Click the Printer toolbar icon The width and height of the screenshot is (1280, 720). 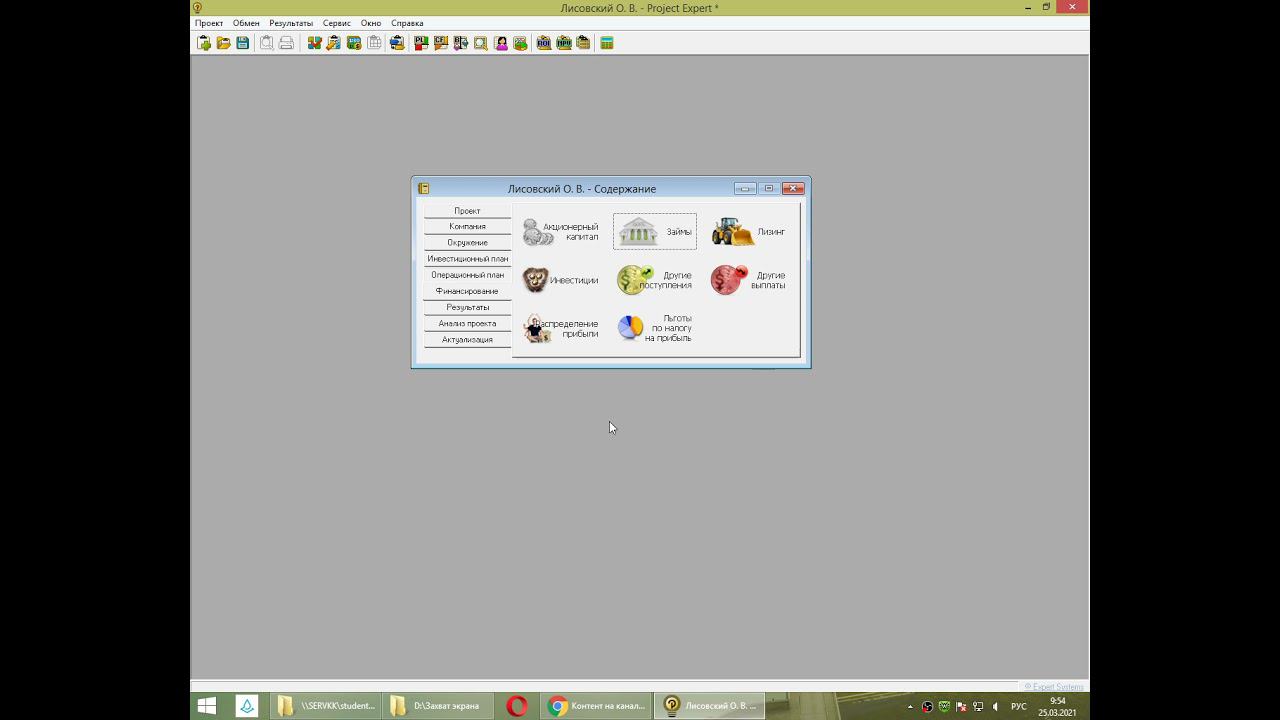pyautogui.click(x=286, y=43)
